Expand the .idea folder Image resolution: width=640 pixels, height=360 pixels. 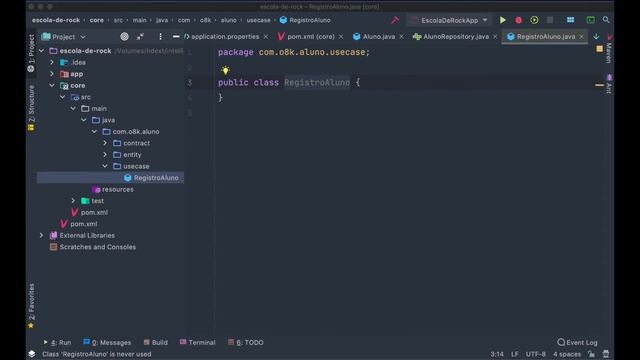(x=52, y=62)
